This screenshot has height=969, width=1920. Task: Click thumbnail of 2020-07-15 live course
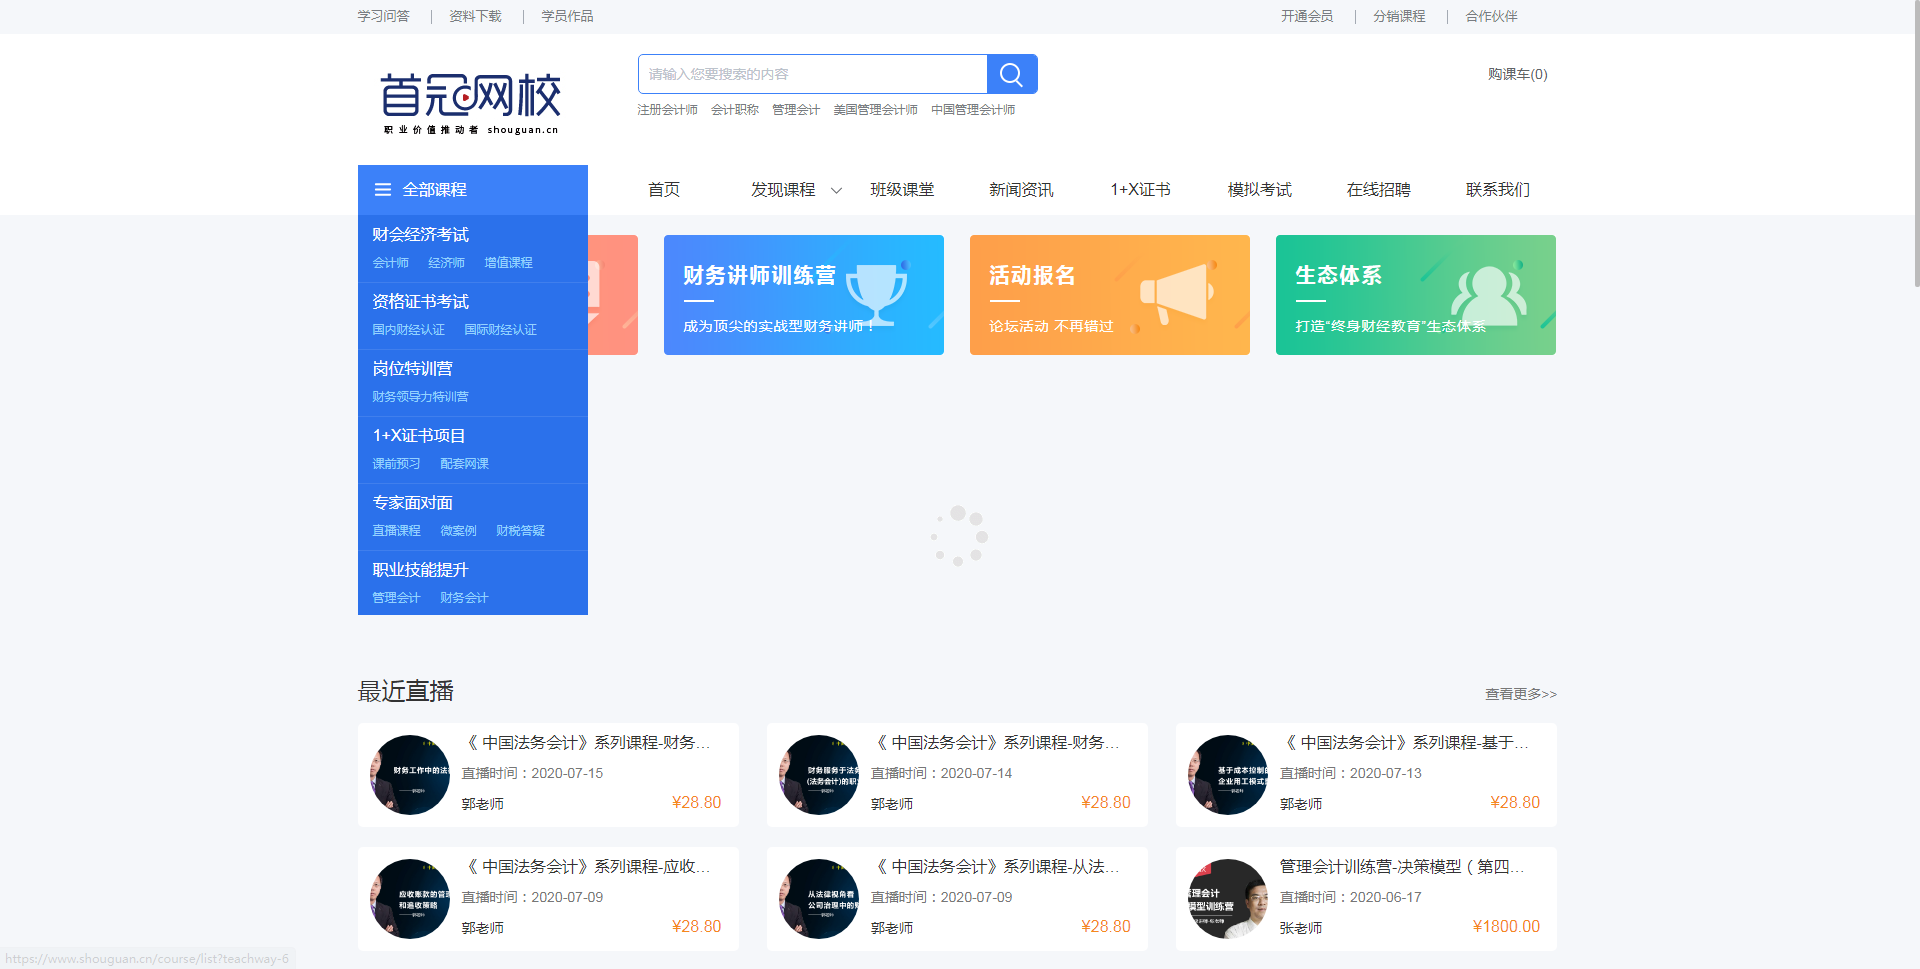[x=410, y=775]
